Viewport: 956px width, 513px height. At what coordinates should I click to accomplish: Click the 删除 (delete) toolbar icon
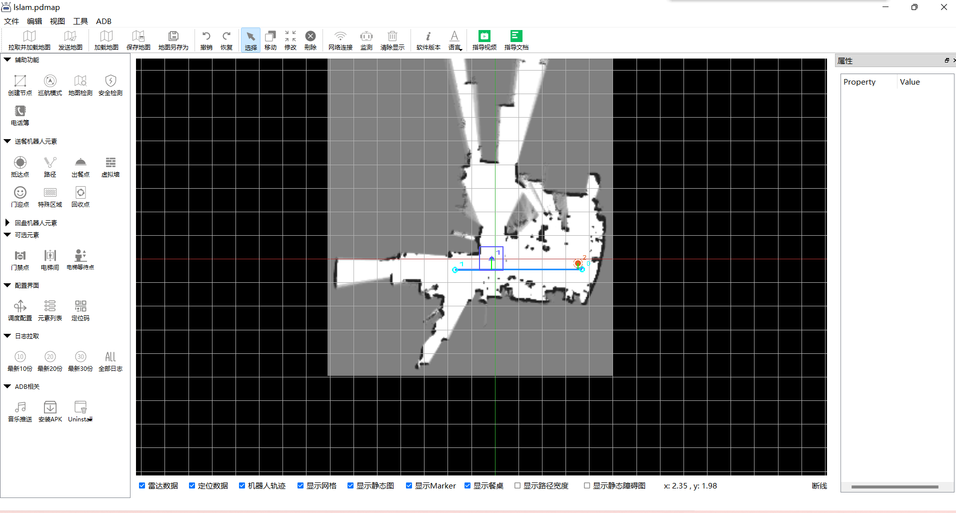pos(310,40)
